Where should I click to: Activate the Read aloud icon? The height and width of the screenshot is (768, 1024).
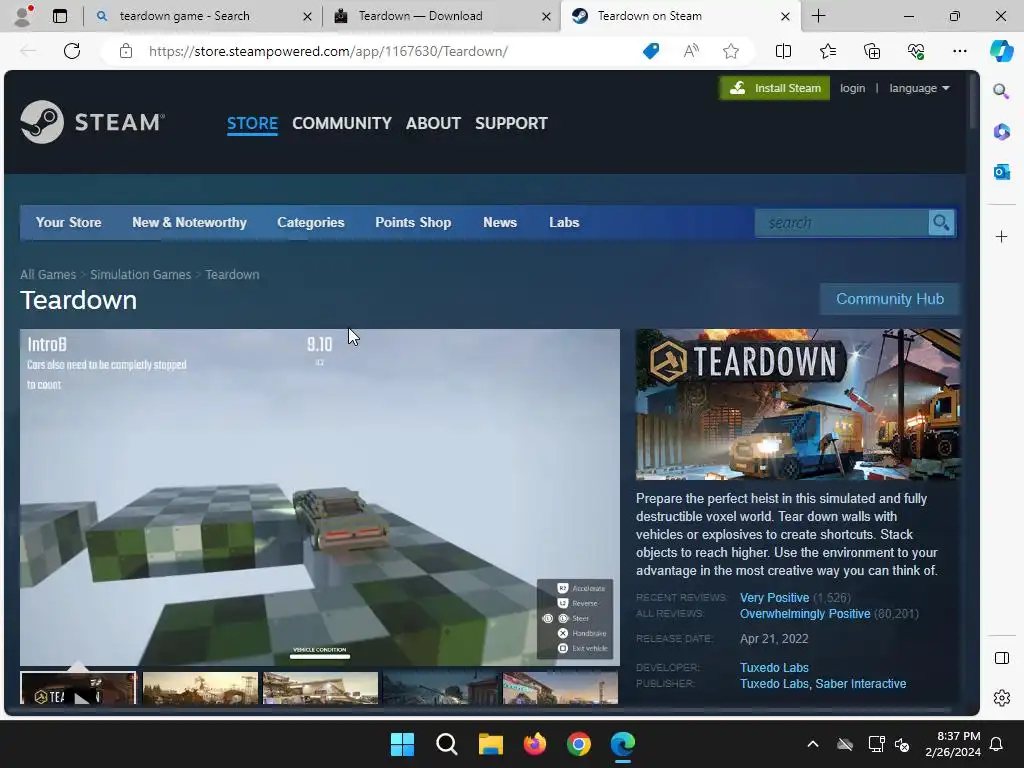click(x=691, y=51)
